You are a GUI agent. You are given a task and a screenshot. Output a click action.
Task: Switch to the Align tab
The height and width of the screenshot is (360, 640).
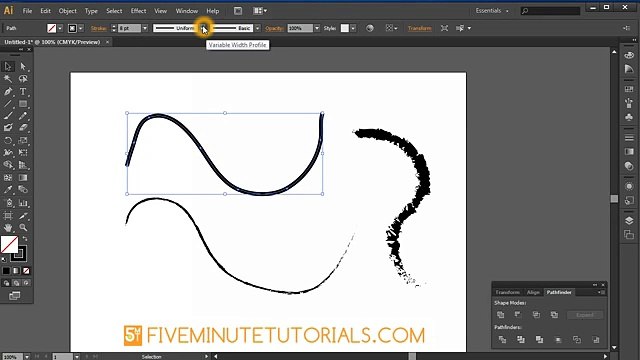click(x=533, y=292)
